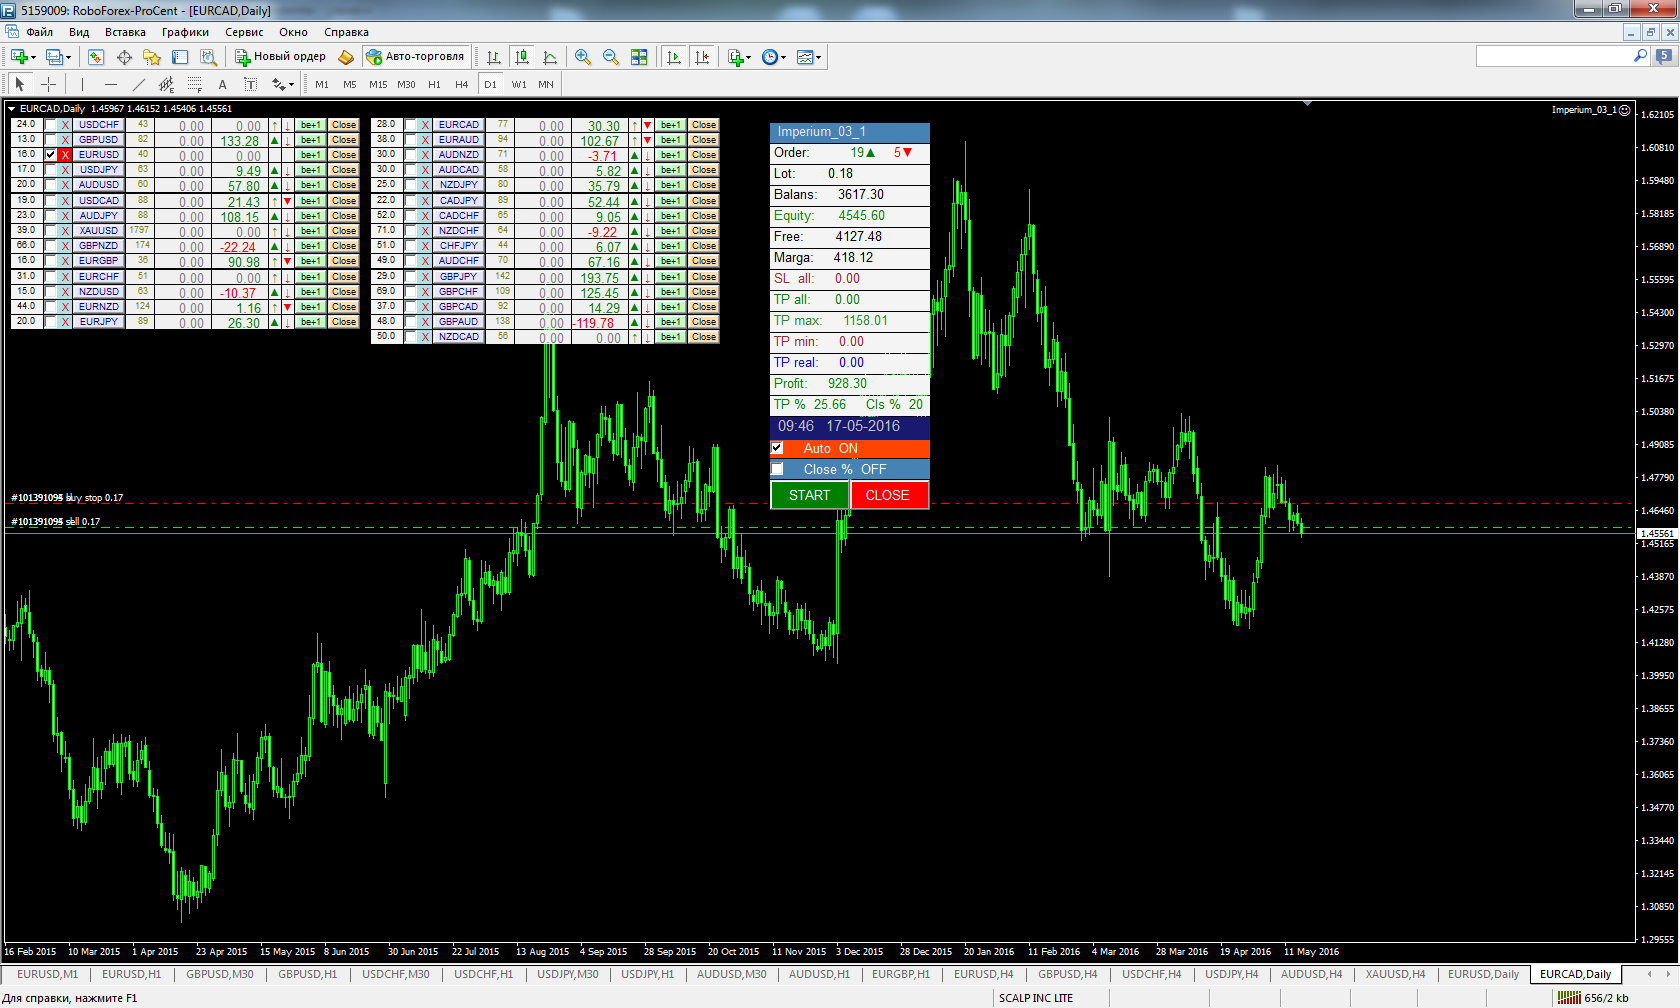Select the M15 timeframe
The width and height of the screenshot is (1680, 1008).
(x=378, y=85)
